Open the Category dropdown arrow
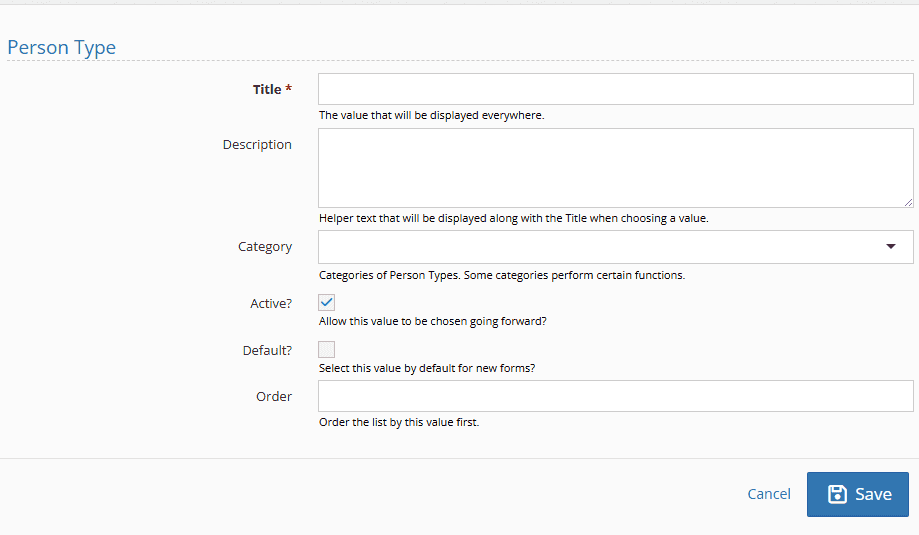 pos(891,247)
